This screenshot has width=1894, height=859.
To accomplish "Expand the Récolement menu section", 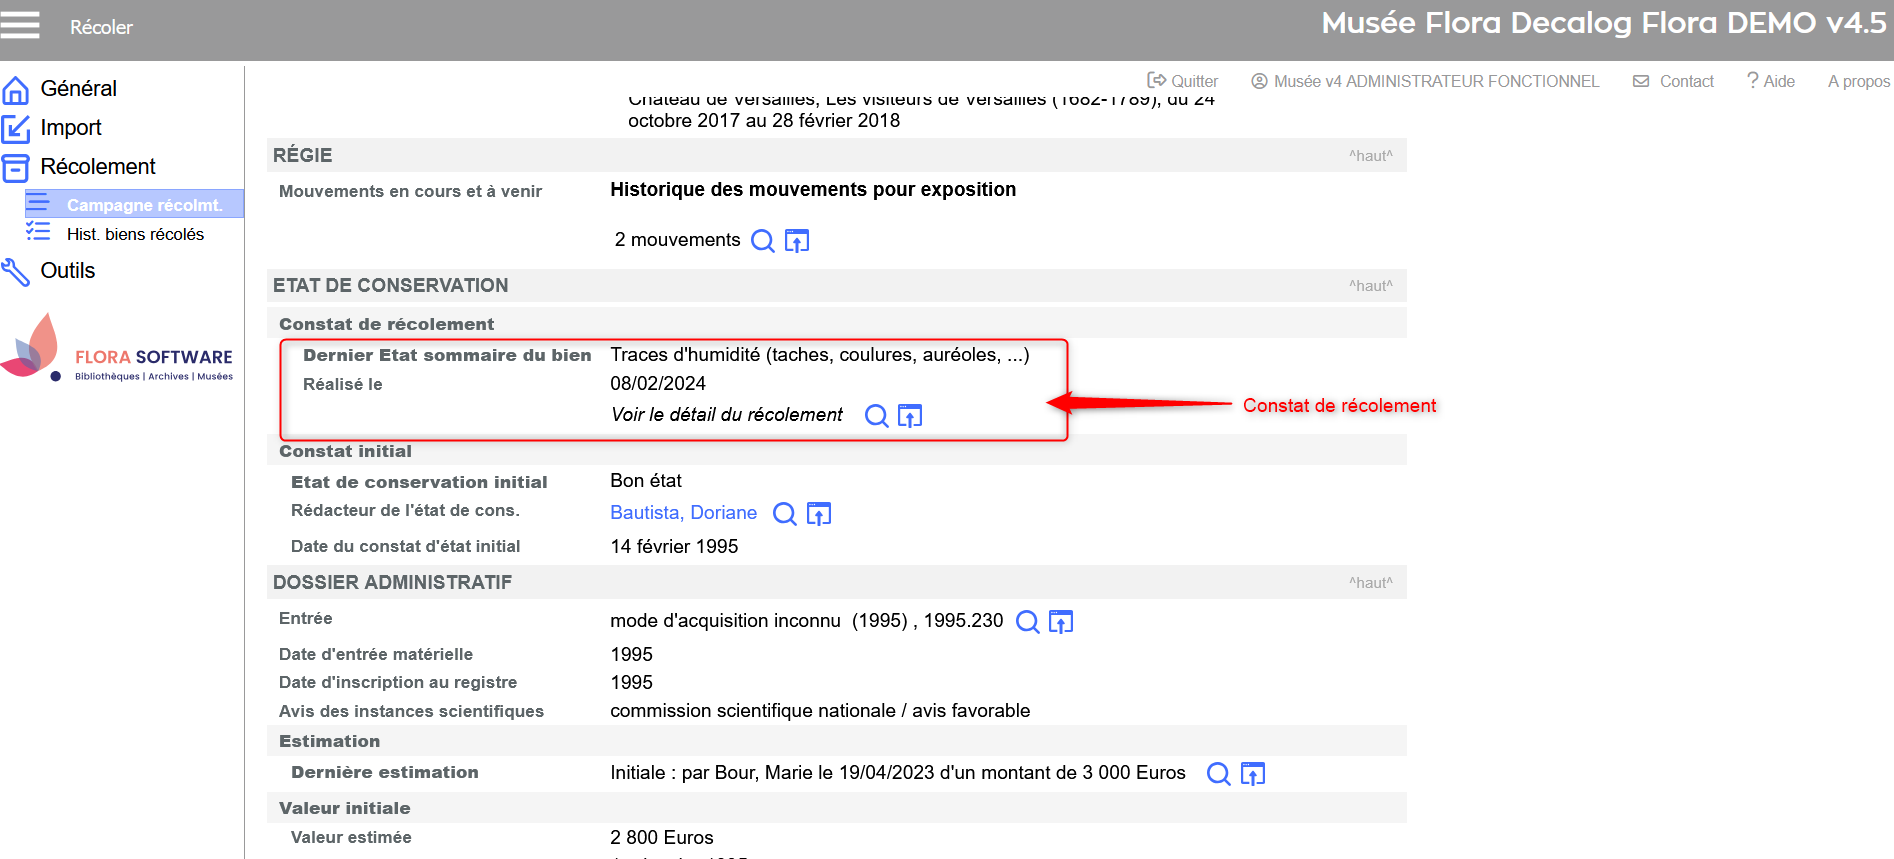I will [x=97, y=167].
